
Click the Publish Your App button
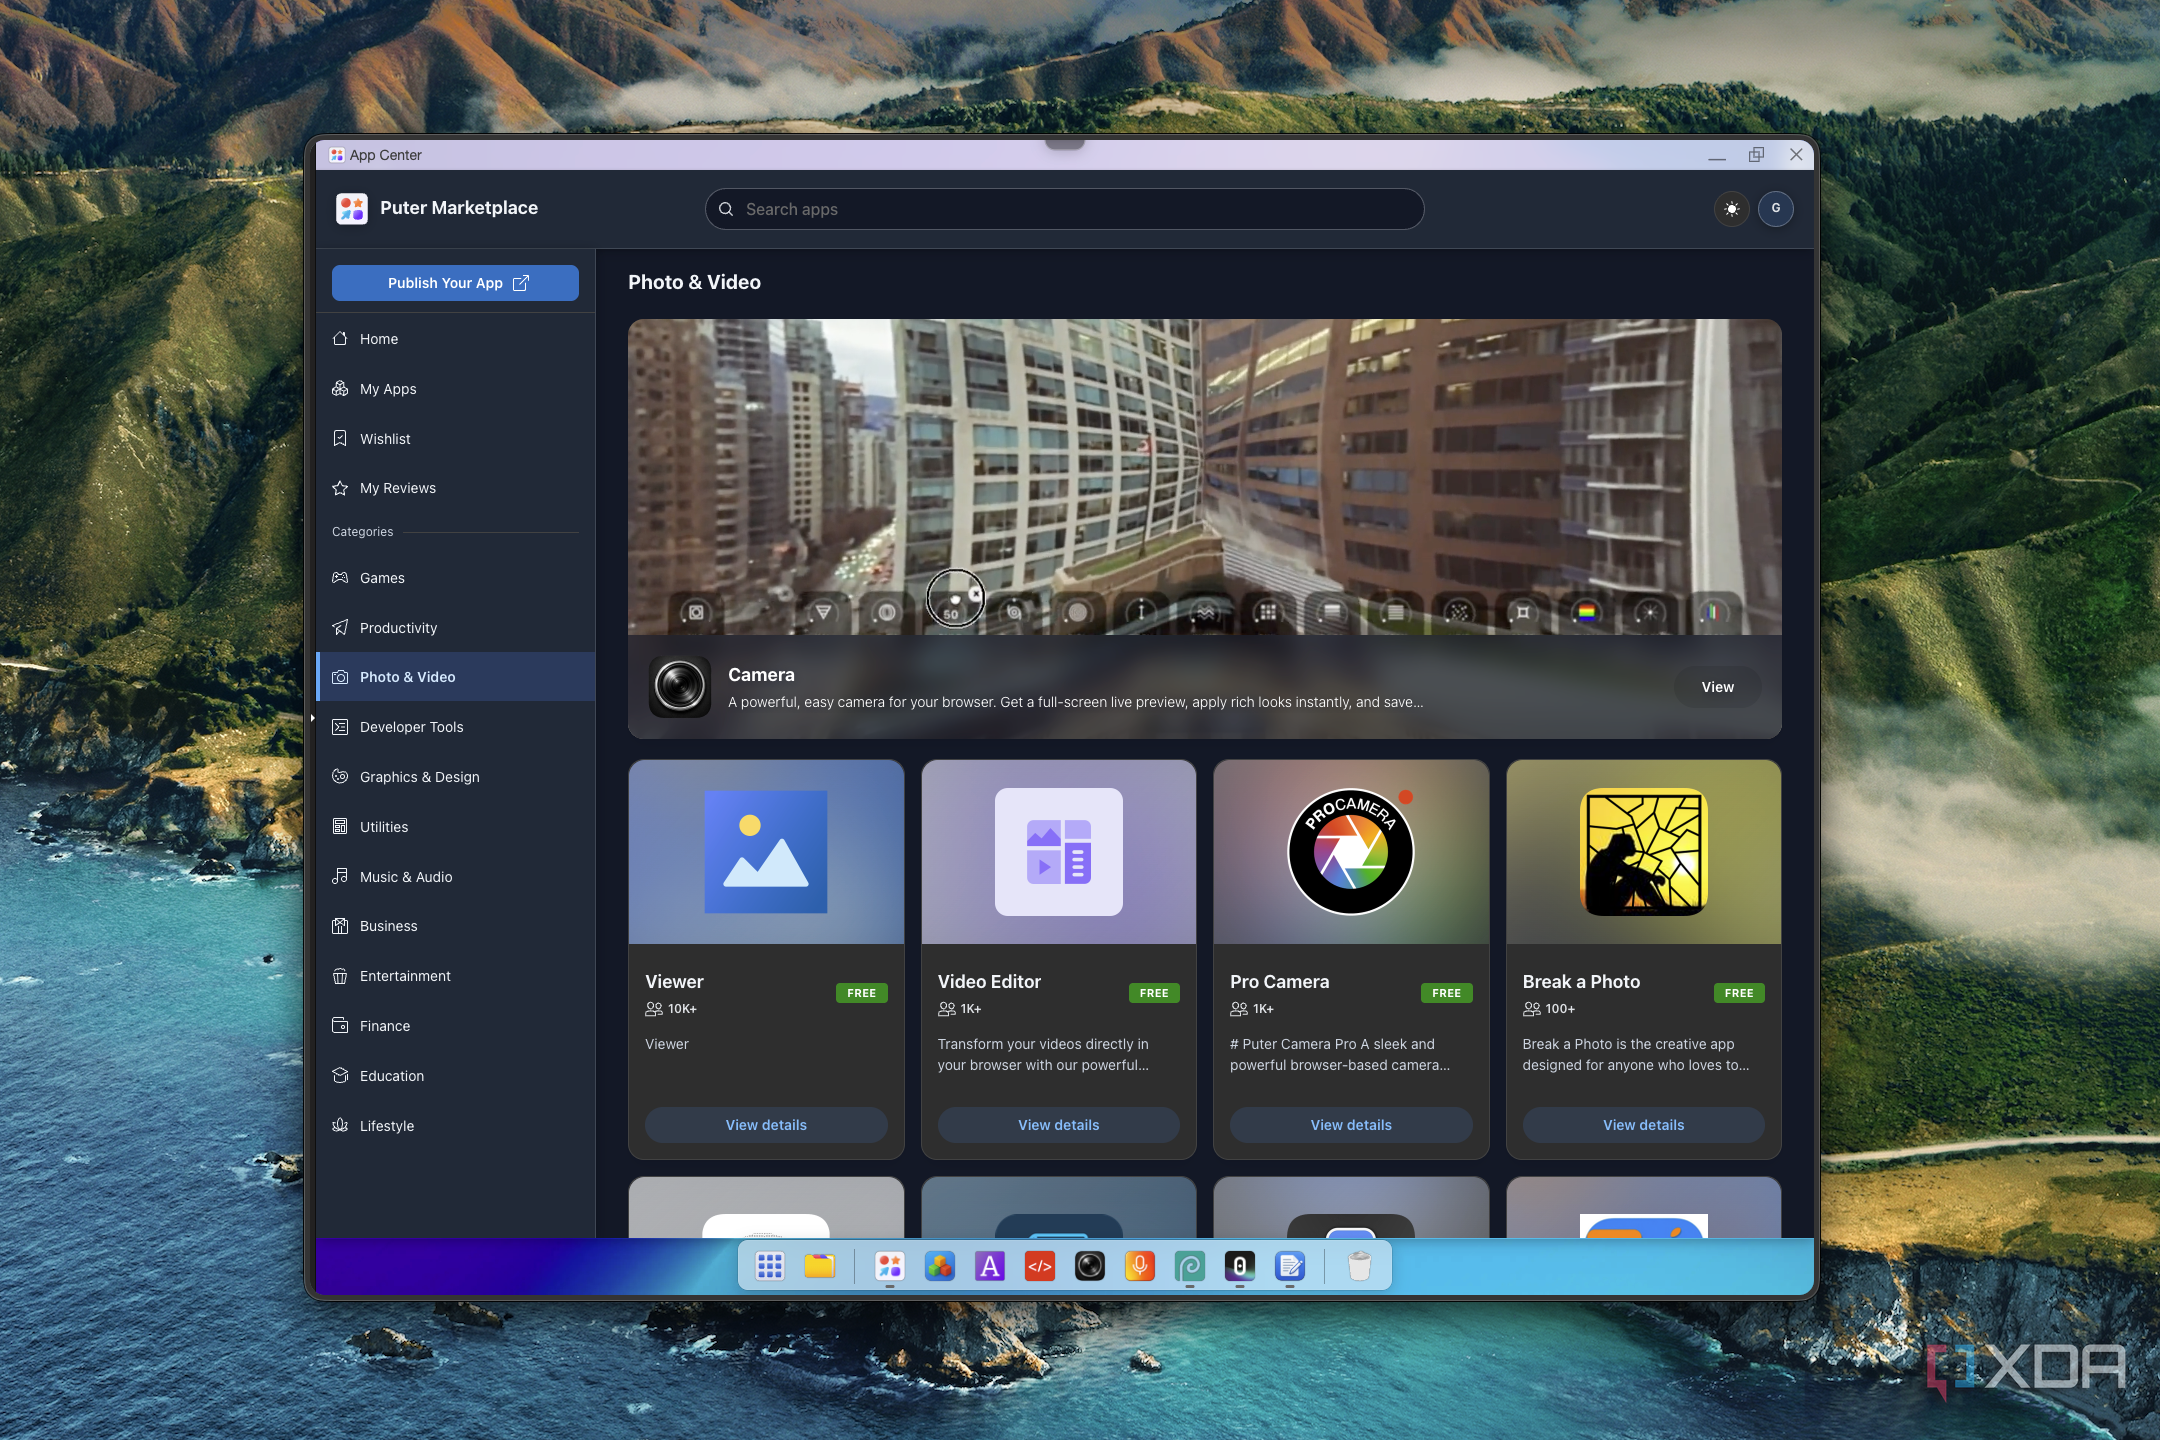point(455,283)
